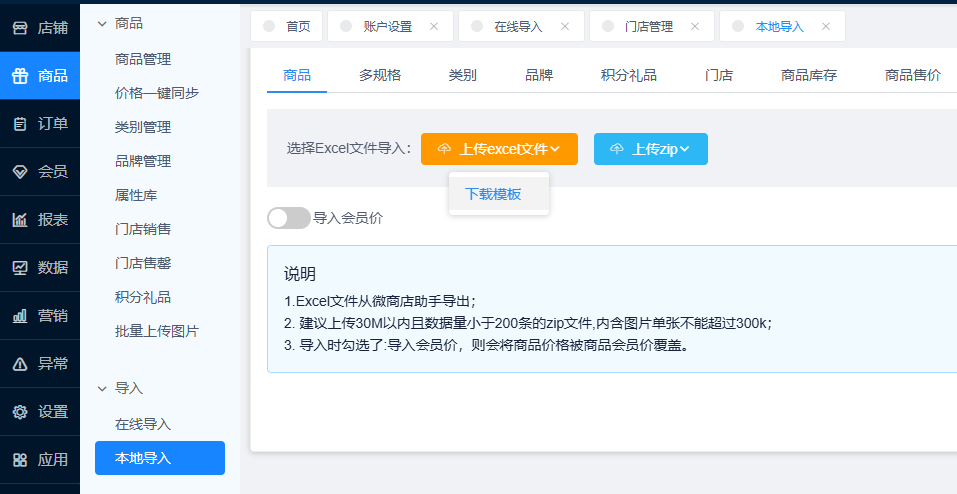Close the 门店管理 tab
This screenshot has height=494, width=957.
pos(695,26)
